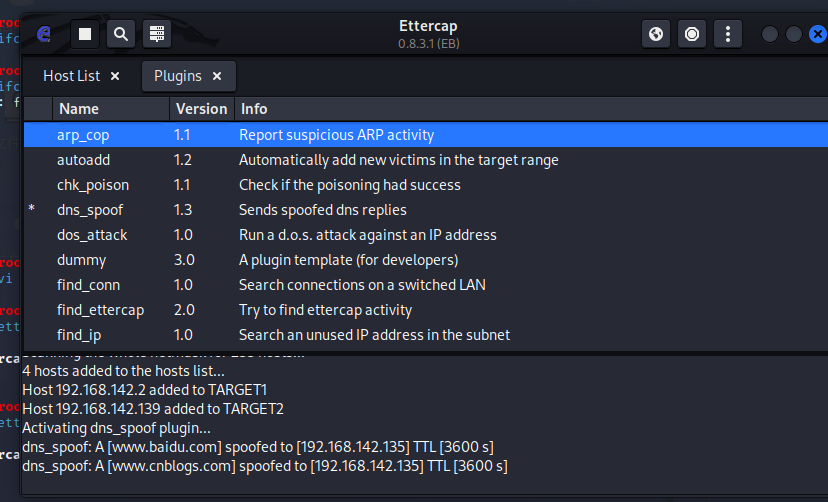This screenshot has height=502, width=828.
Task: Open the three-dot Ettercap menu
Action: pos(728,34)
